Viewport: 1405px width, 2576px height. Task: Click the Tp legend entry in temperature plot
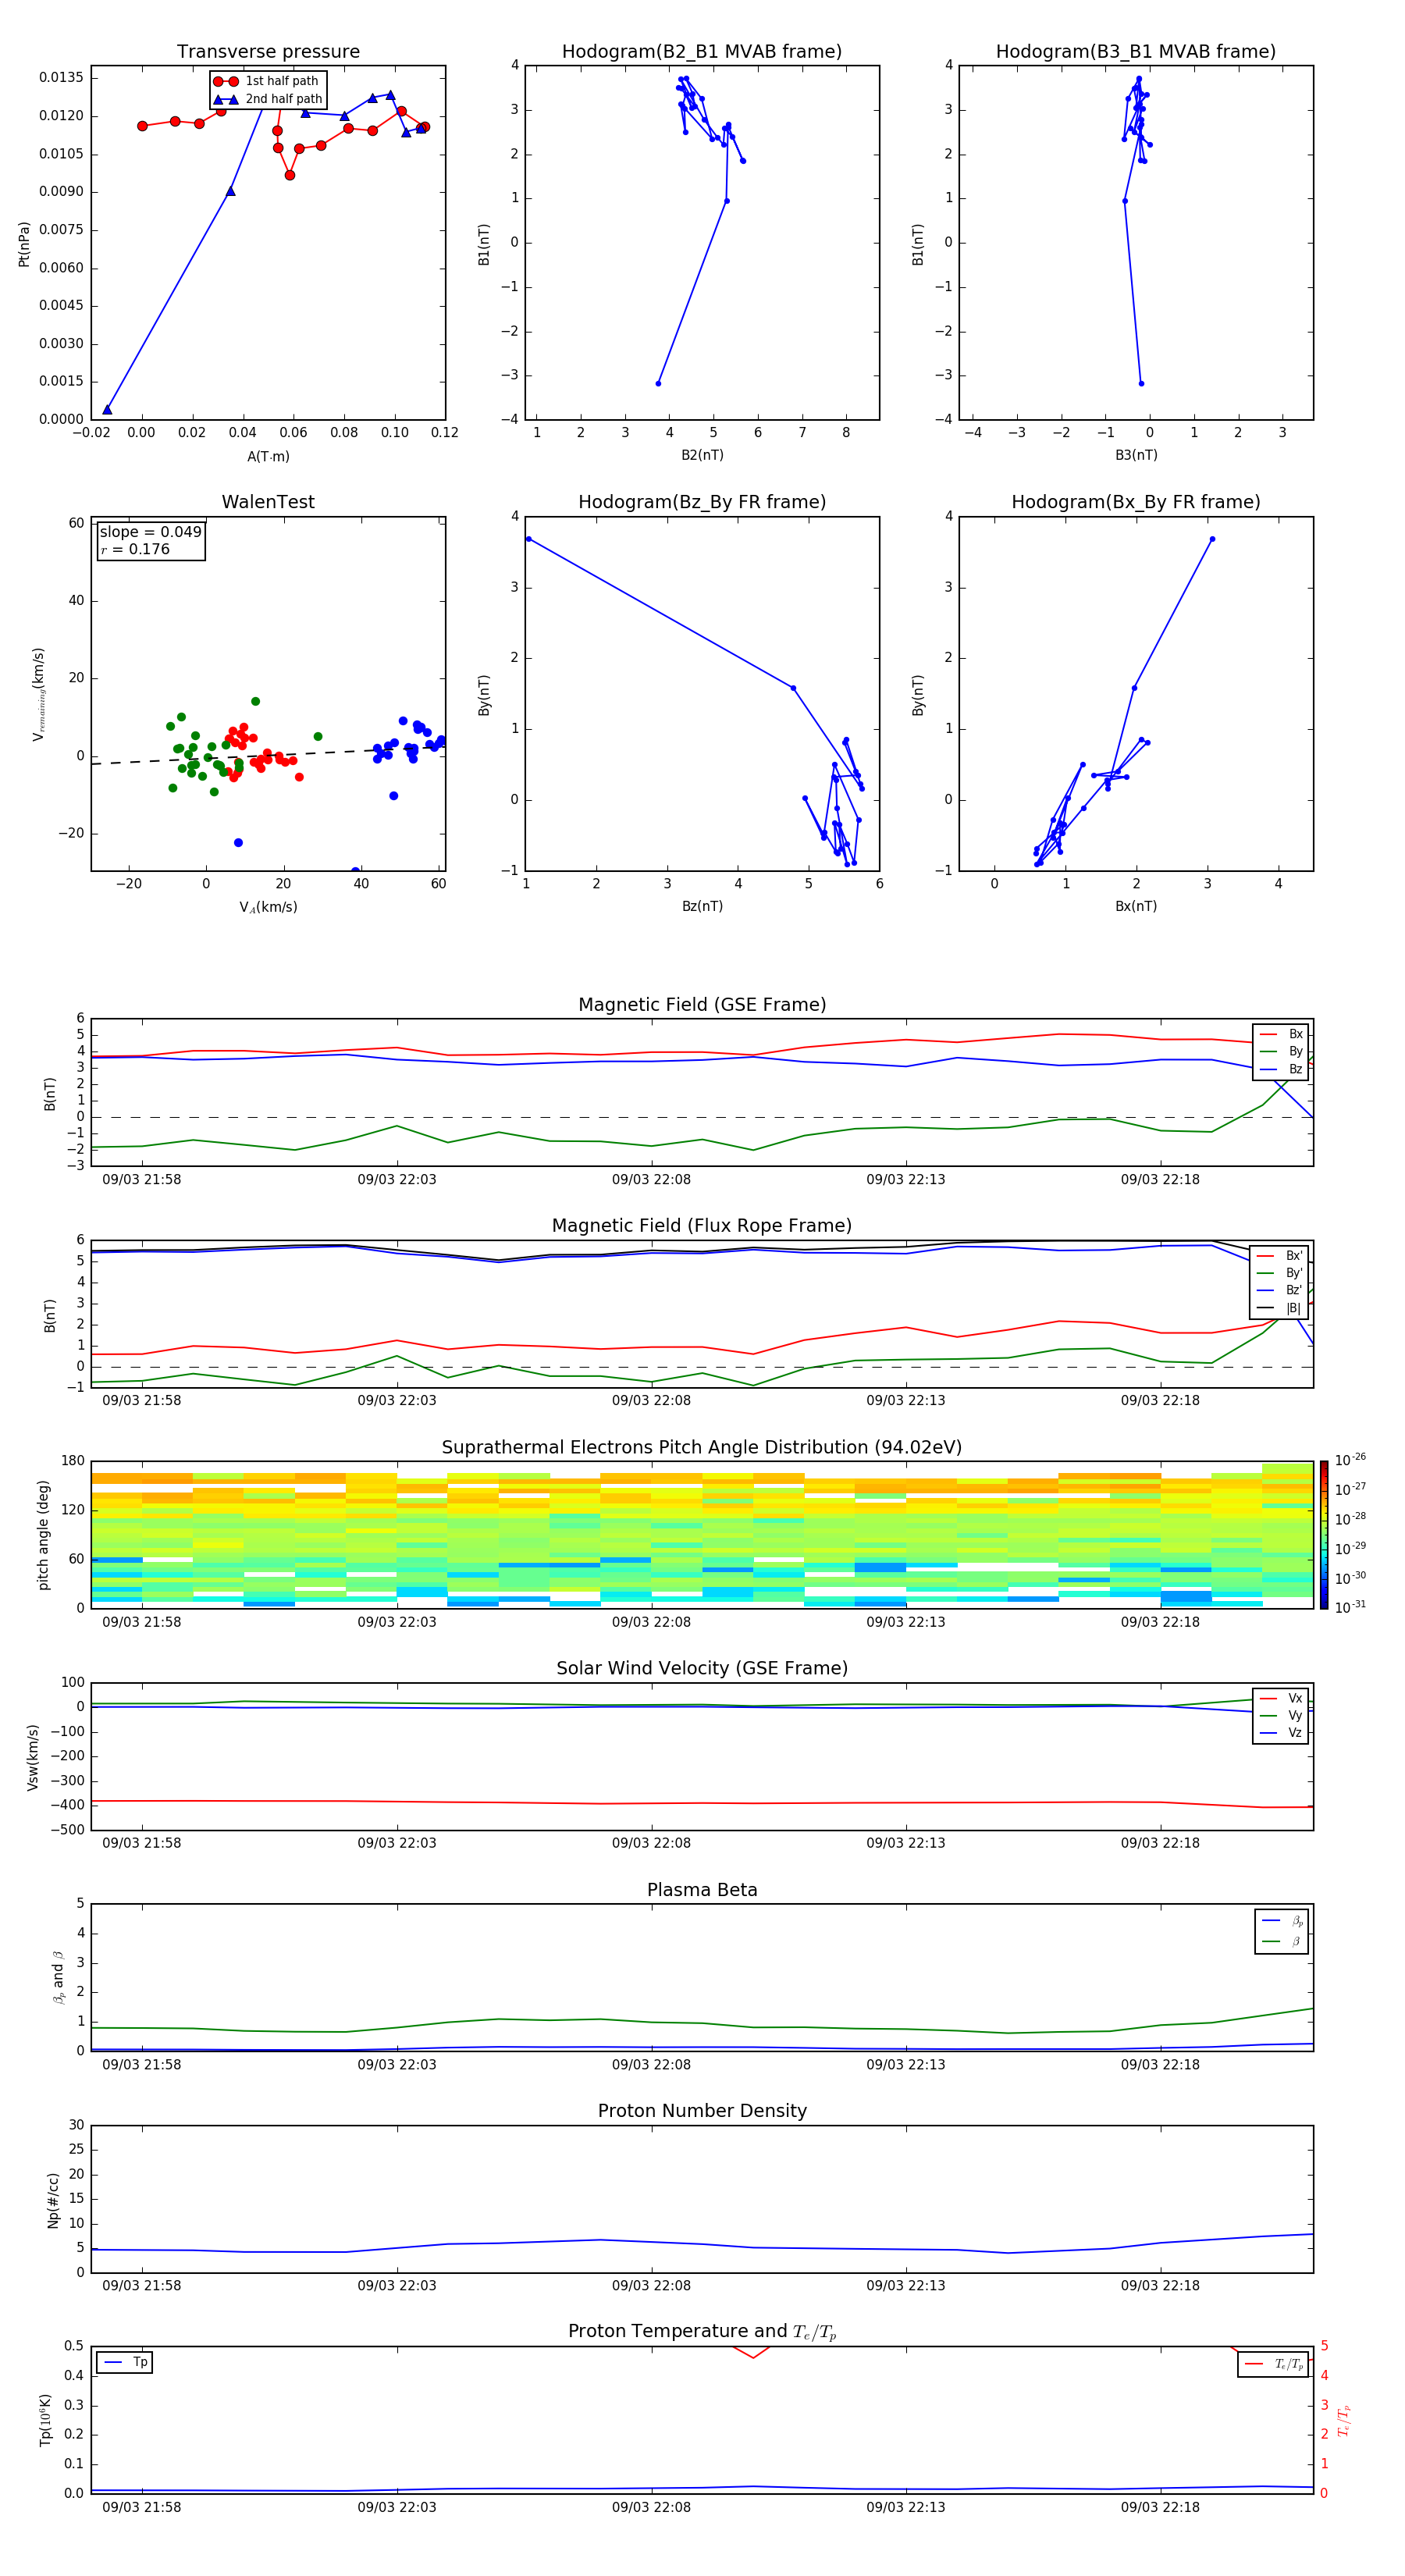125,2362
